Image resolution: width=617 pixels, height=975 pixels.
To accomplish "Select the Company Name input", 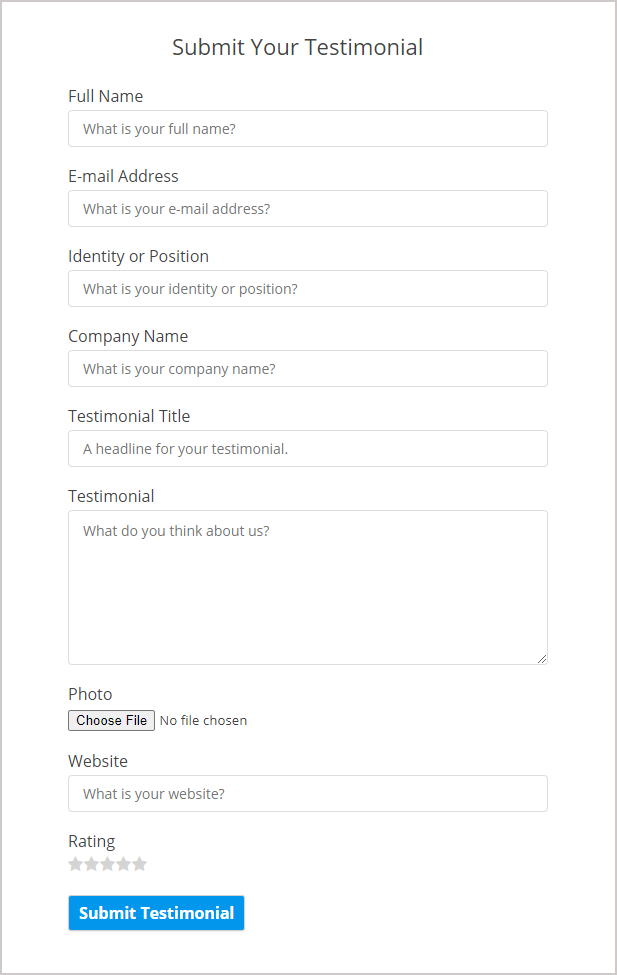I will tap(307, 369).
